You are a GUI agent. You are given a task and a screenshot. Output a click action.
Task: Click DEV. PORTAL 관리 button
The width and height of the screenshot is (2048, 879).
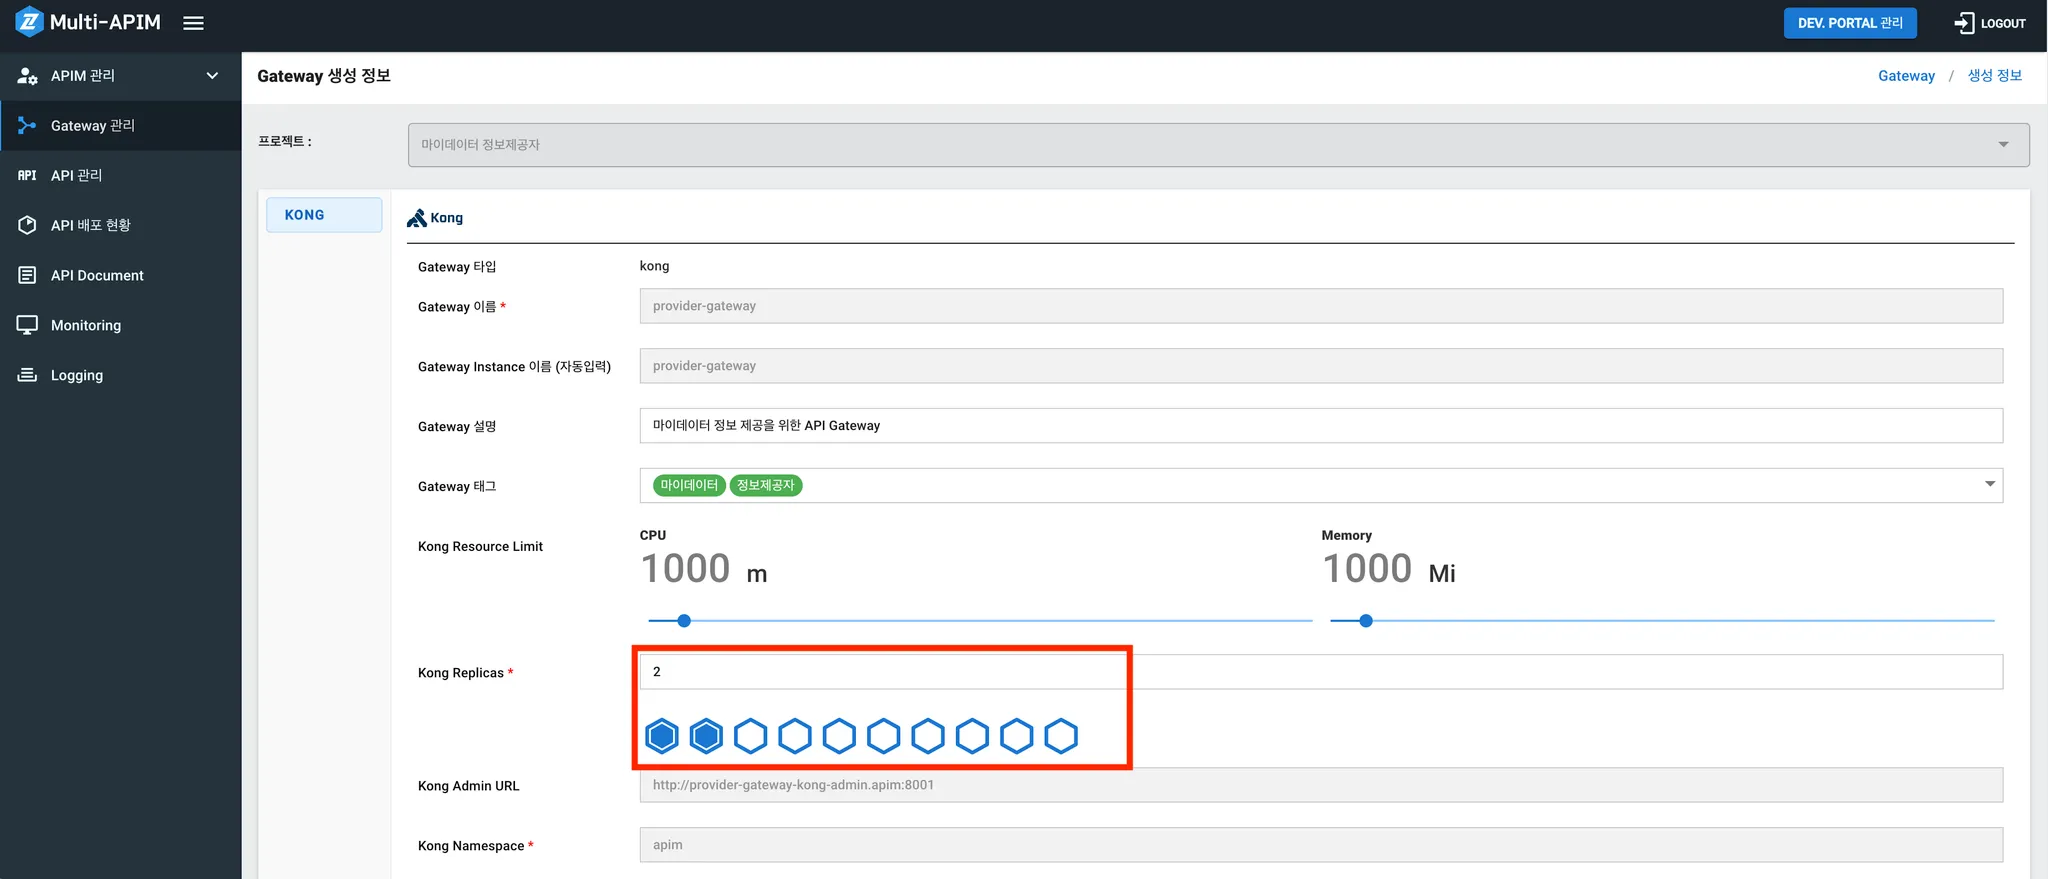pyautogui.click(x=1850, y=23)
